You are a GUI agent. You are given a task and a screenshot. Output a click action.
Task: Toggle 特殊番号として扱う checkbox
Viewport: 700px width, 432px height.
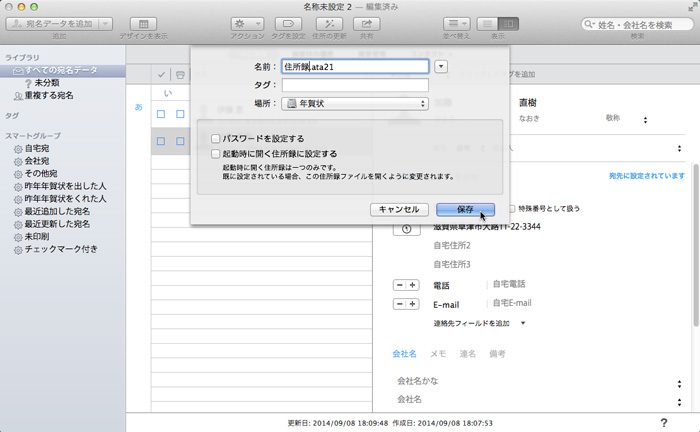coord(512,209)
